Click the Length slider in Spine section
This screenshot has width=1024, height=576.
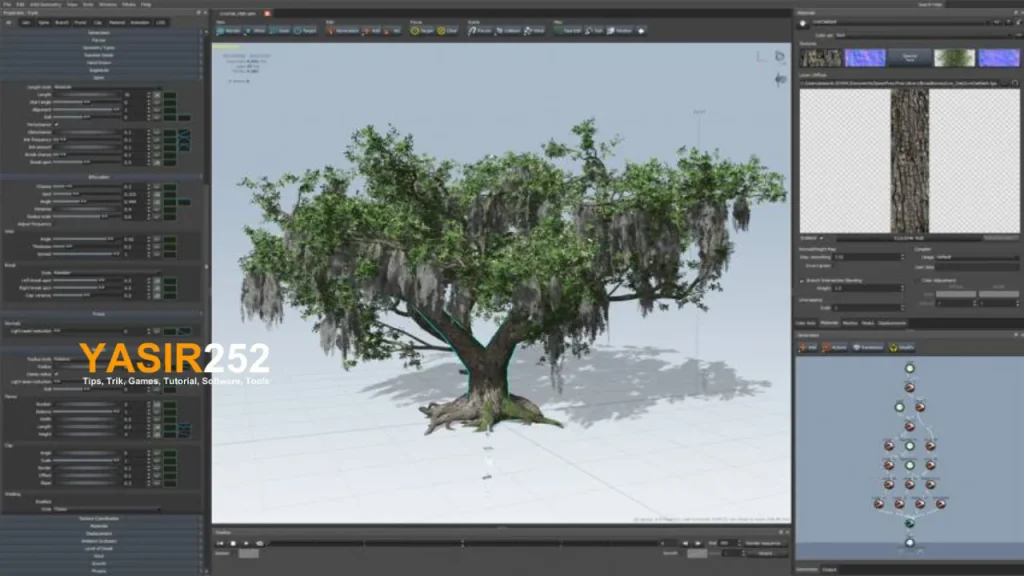pyautogui.click(x=87, y=95)
